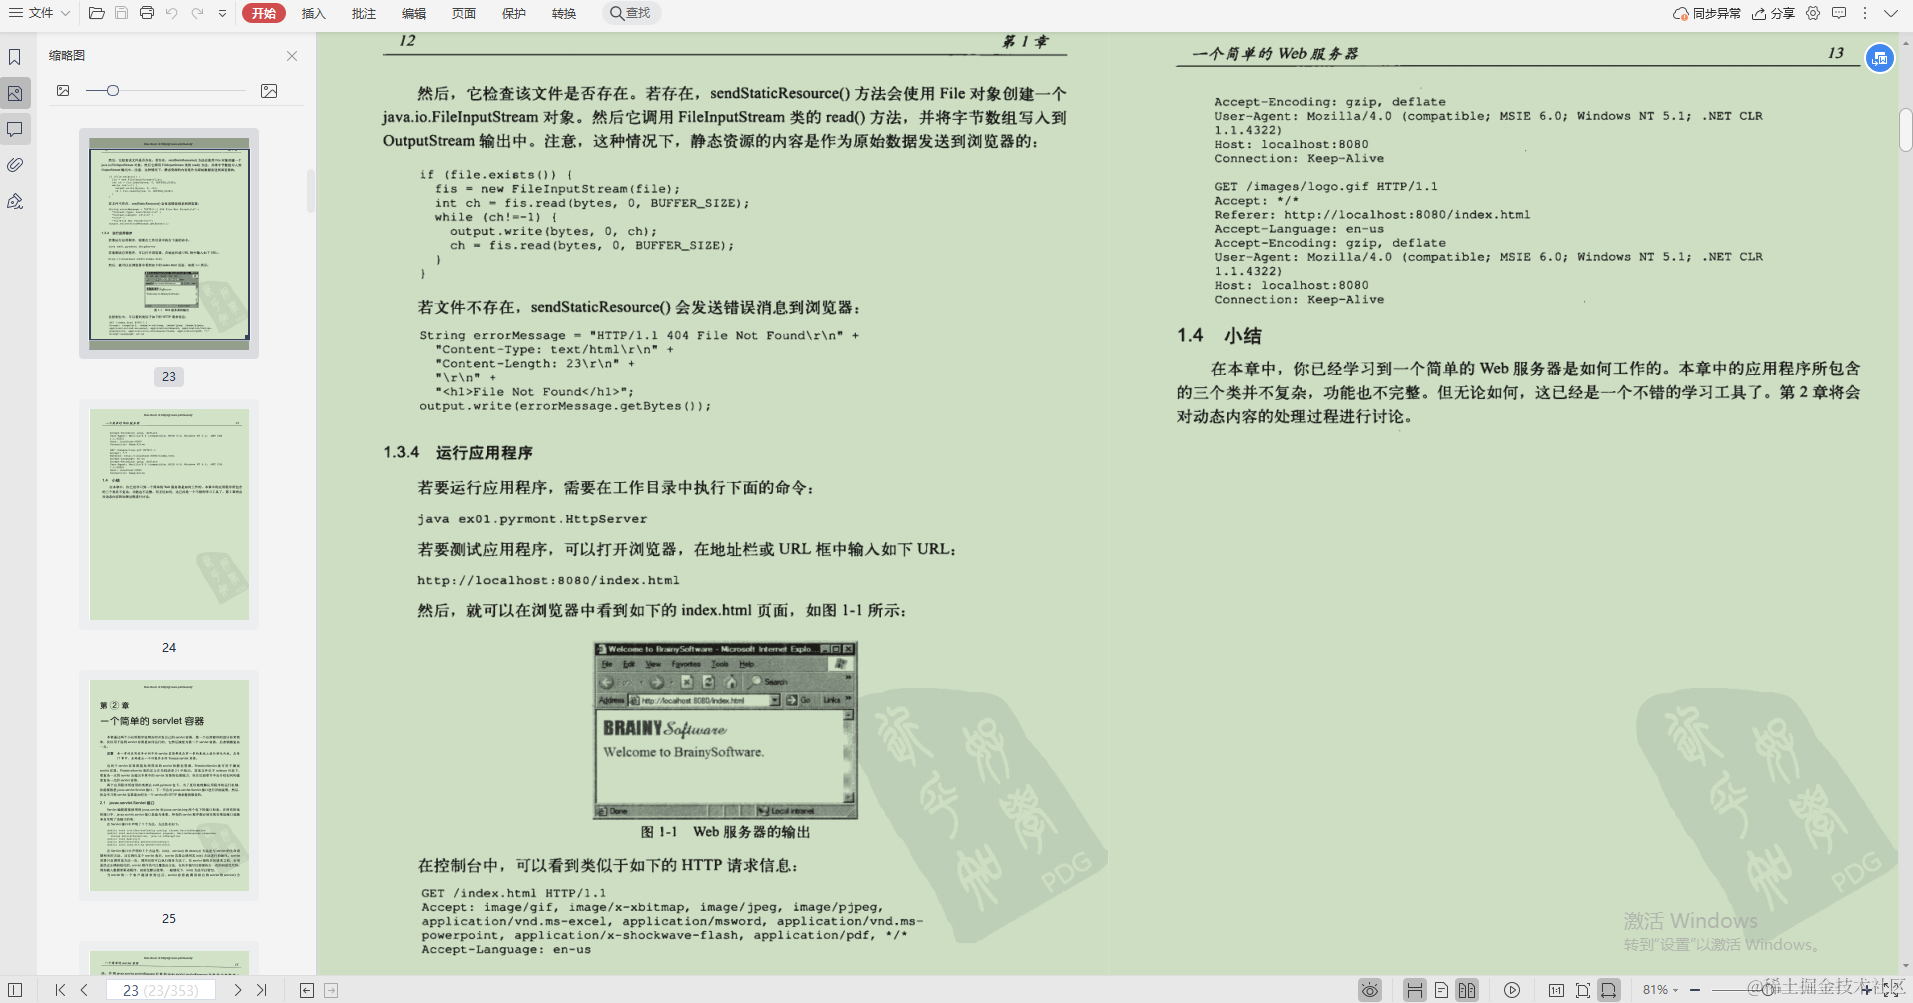Switch to double-page view mode
Screen dimensions: 1913x1003
point(1469,990)
